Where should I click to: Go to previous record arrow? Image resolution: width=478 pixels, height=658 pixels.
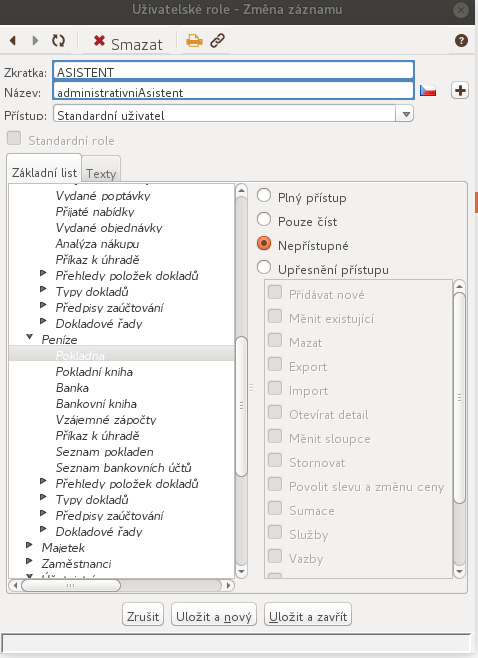[13, 41]
